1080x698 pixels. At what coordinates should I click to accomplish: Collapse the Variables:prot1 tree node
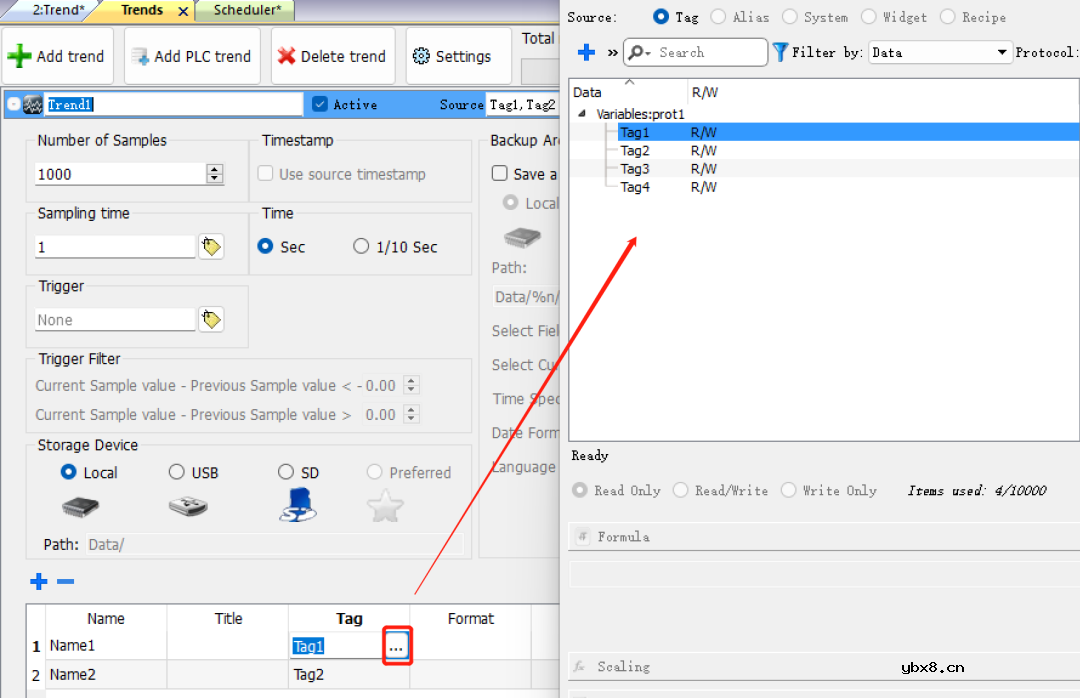pos(582,114)
